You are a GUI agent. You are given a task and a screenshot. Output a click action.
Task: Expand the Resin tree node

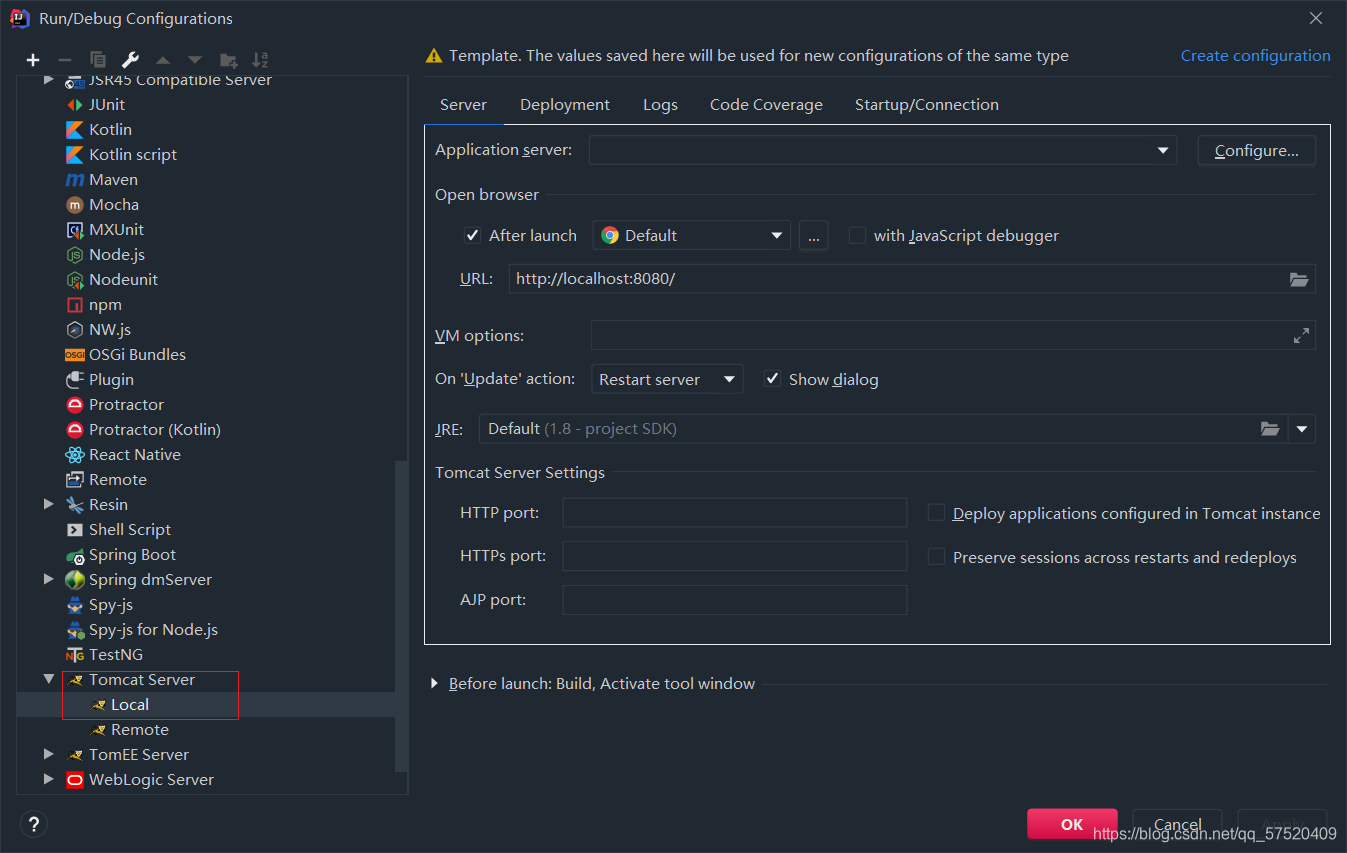click(48, 504)
